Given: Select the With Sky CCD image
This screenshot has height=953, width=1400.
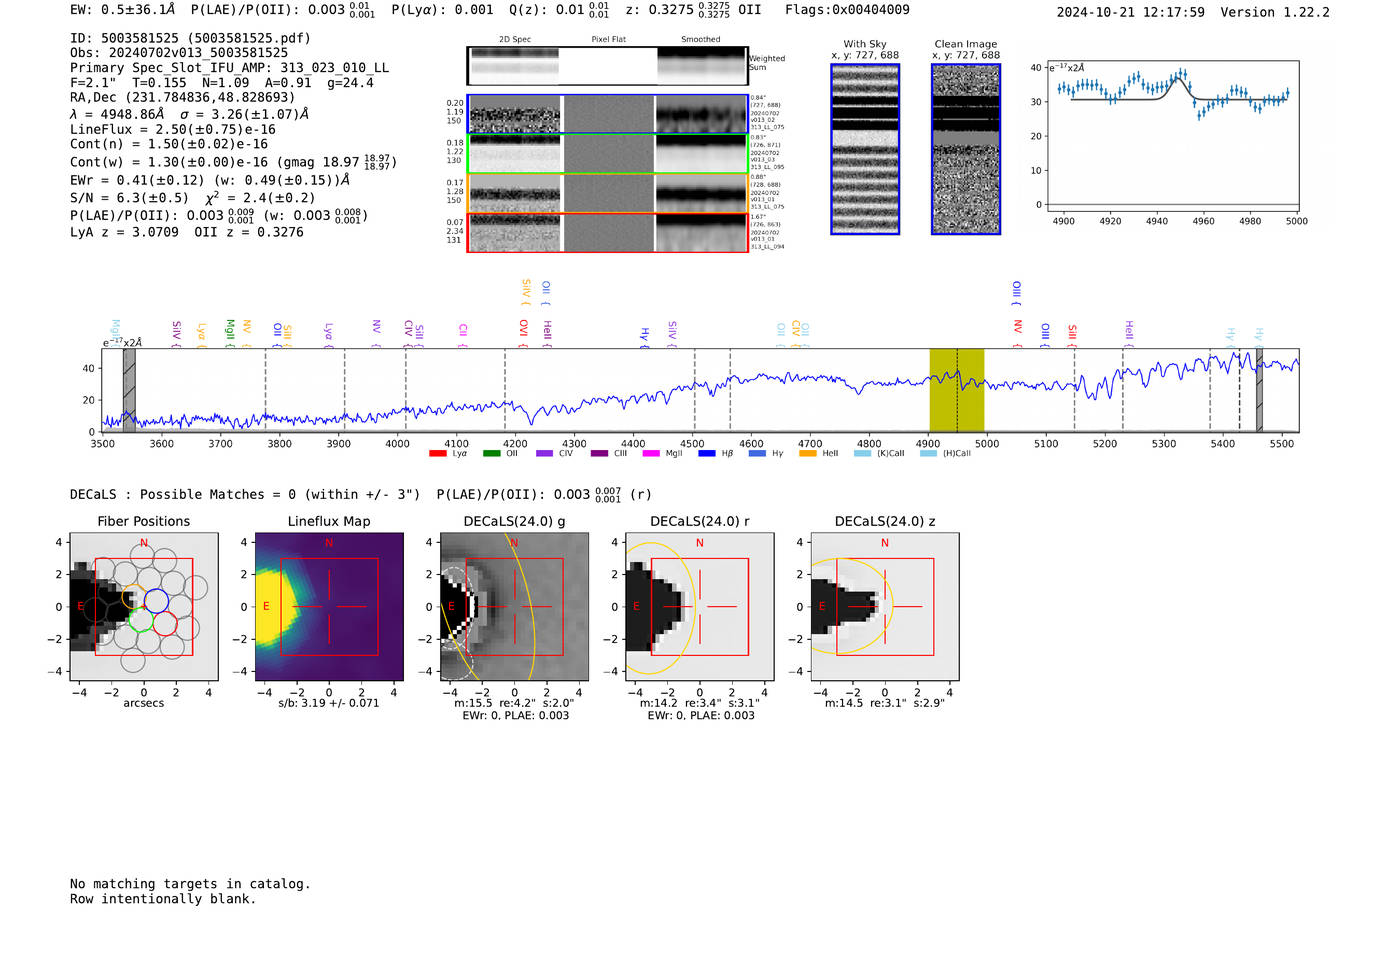Looking at the screenshot, I should click(865, 150).
